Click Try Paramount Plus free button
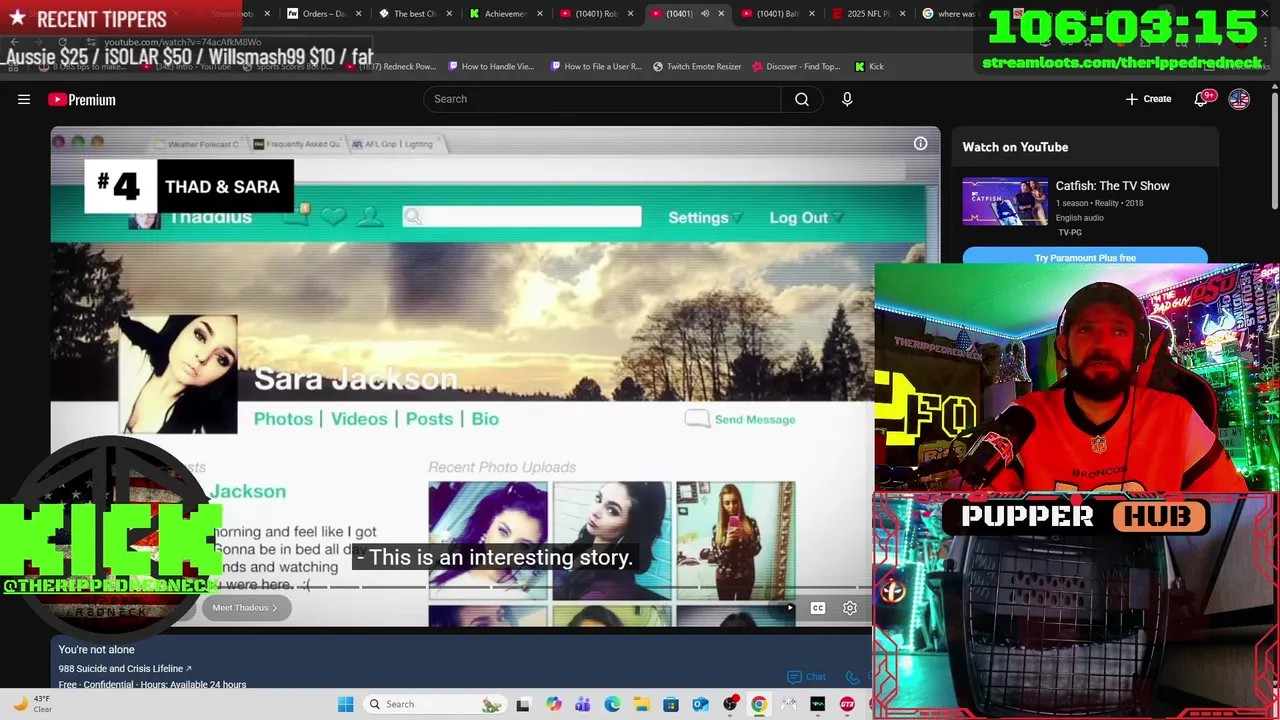The width and height of the screenshot is (1280, 720). pyautogui.click(x=1085, y=257)
